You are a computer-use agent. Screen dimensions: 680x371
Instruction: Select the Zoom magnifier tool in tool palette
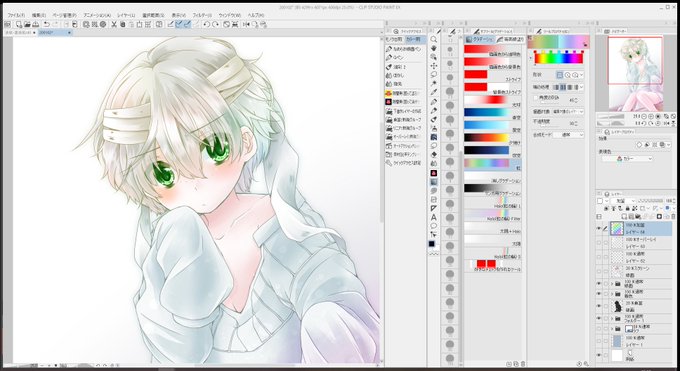click(x=433, y=39)
